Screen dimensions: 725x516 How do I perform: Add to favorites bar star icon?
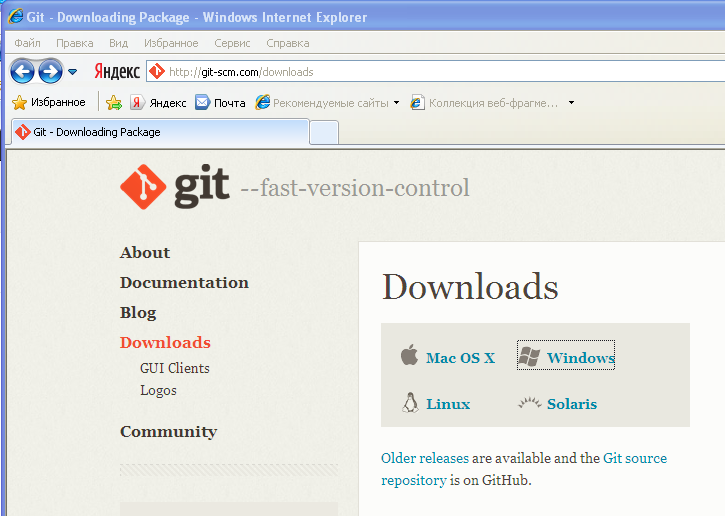coord(114,103)
